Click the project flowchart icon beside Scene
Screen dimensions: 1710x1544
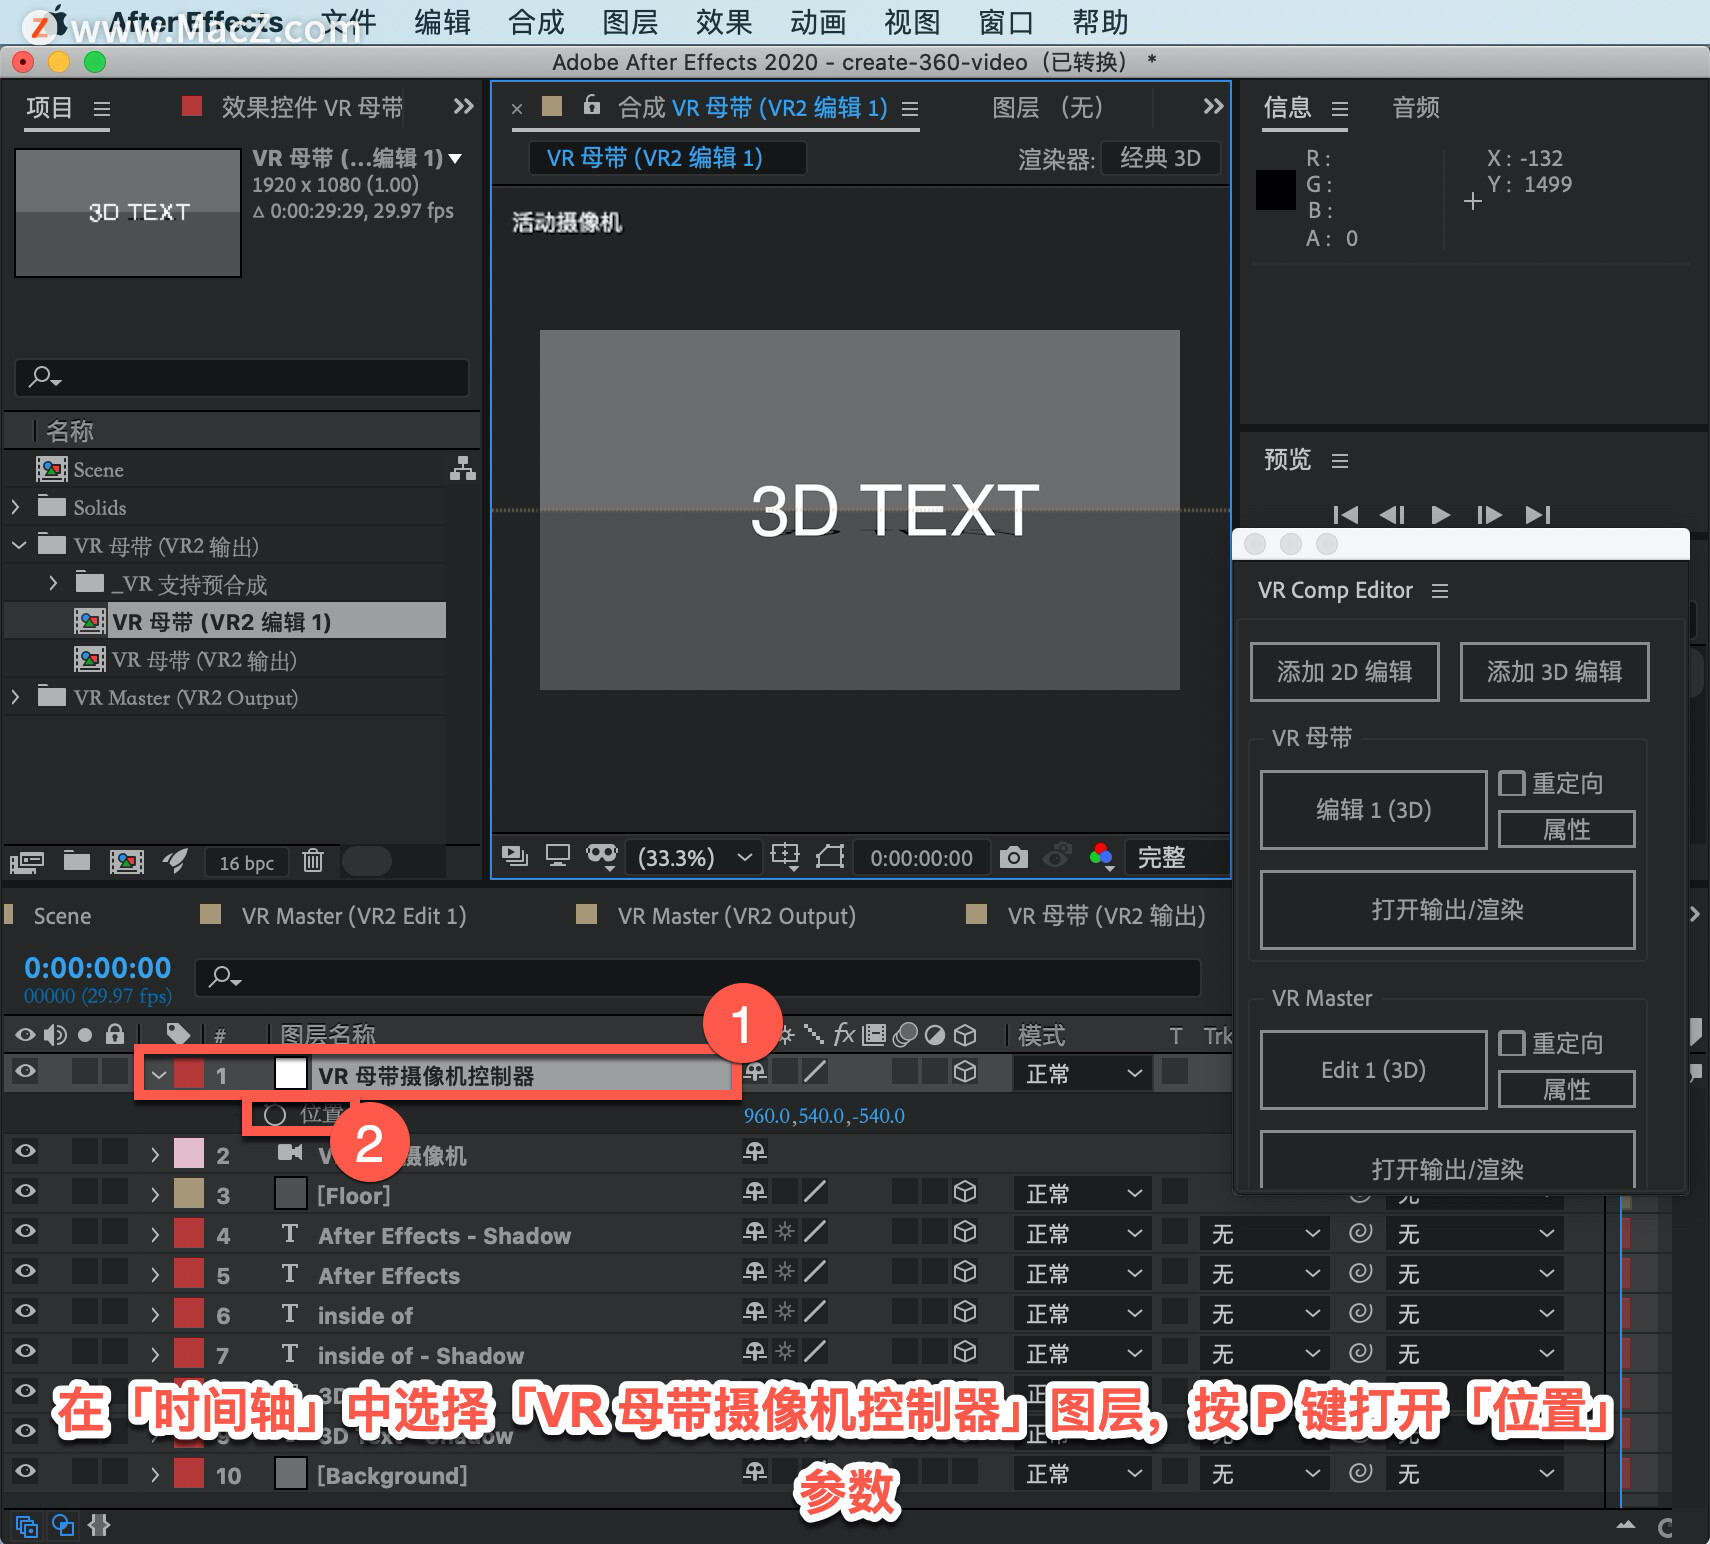[462, 468]
